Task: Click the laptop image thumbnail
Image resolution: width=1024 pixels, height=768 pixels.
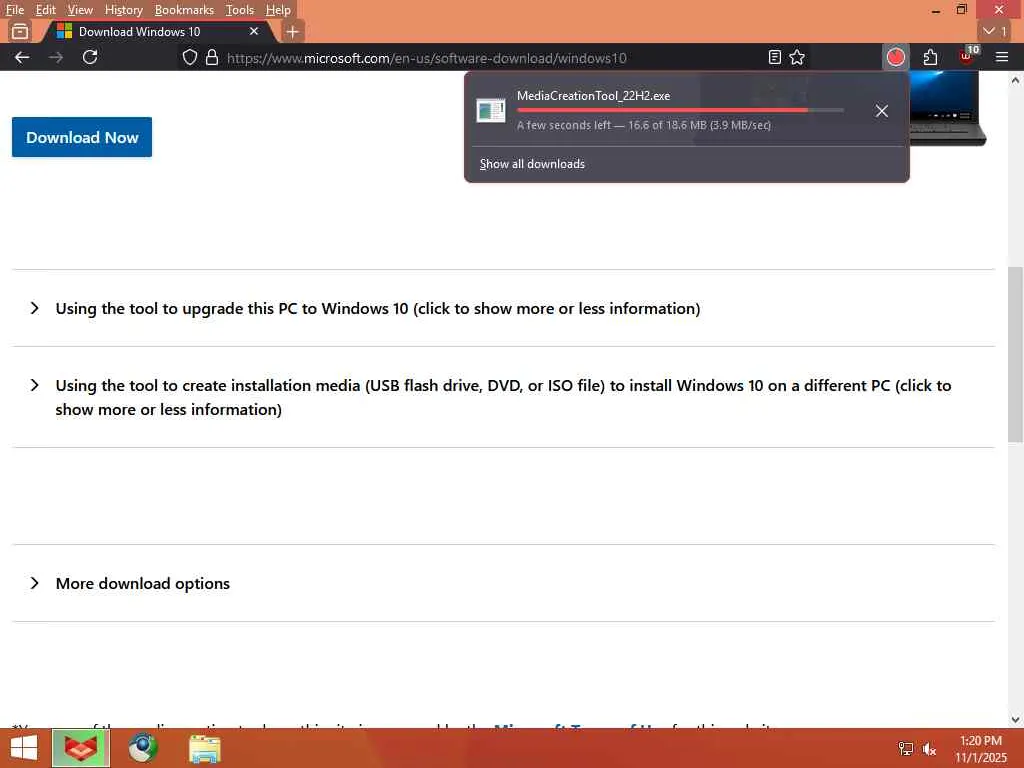Action: point(948,108)
